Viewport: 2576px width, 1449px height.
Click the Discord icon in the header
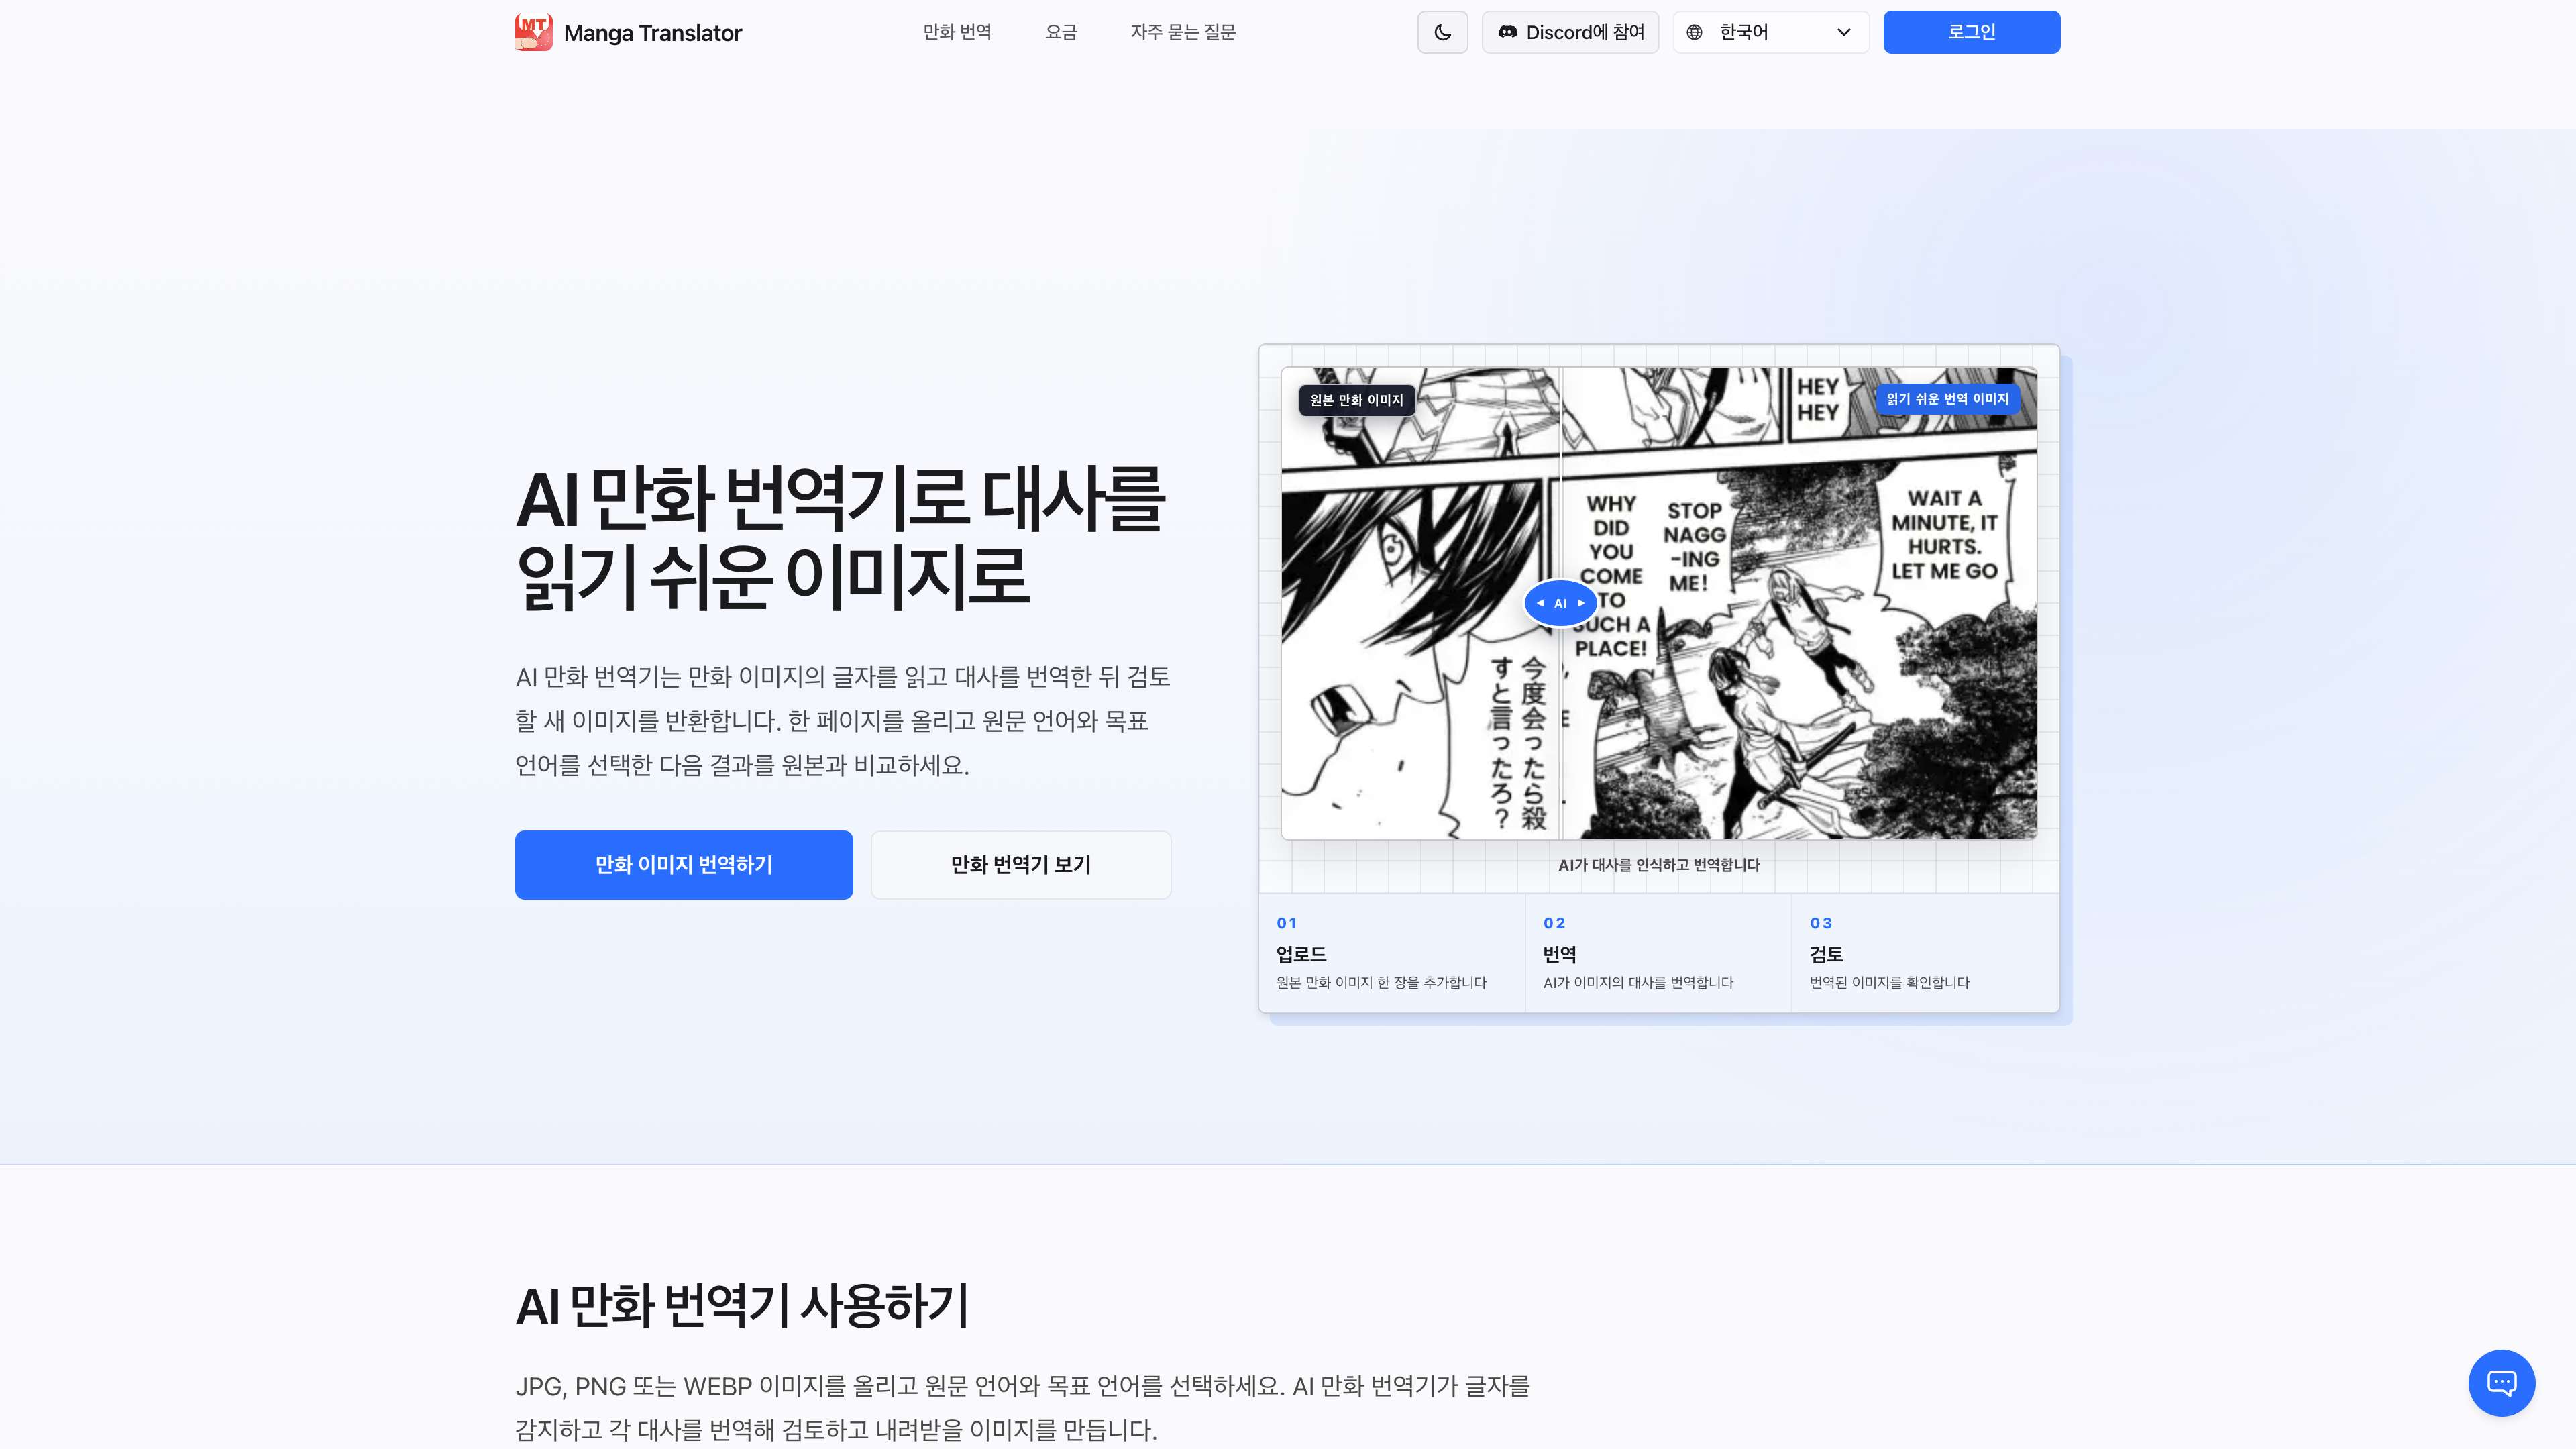(x=1507, y=32)
